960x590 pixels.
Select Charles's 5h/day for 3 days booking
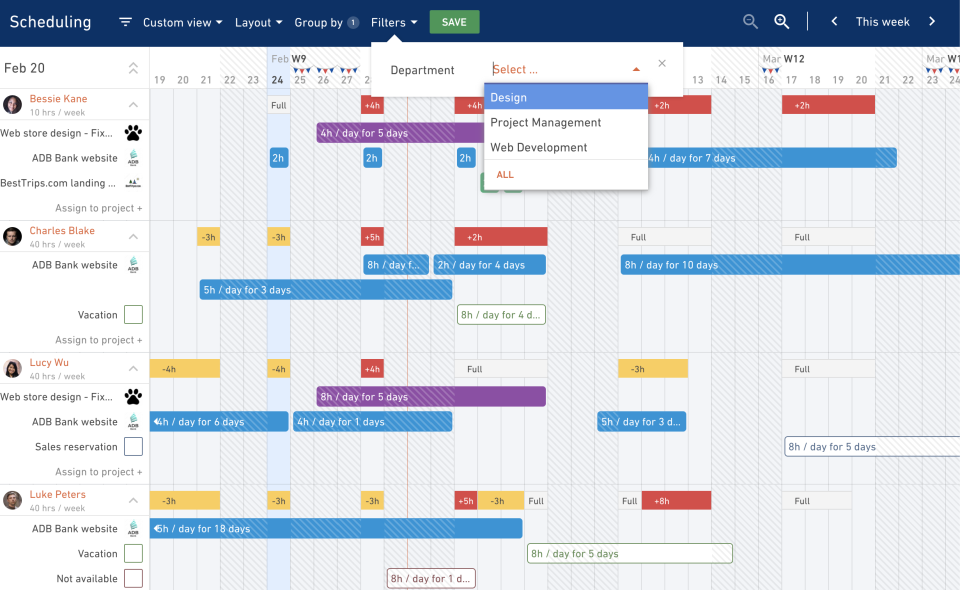point(326,290)
